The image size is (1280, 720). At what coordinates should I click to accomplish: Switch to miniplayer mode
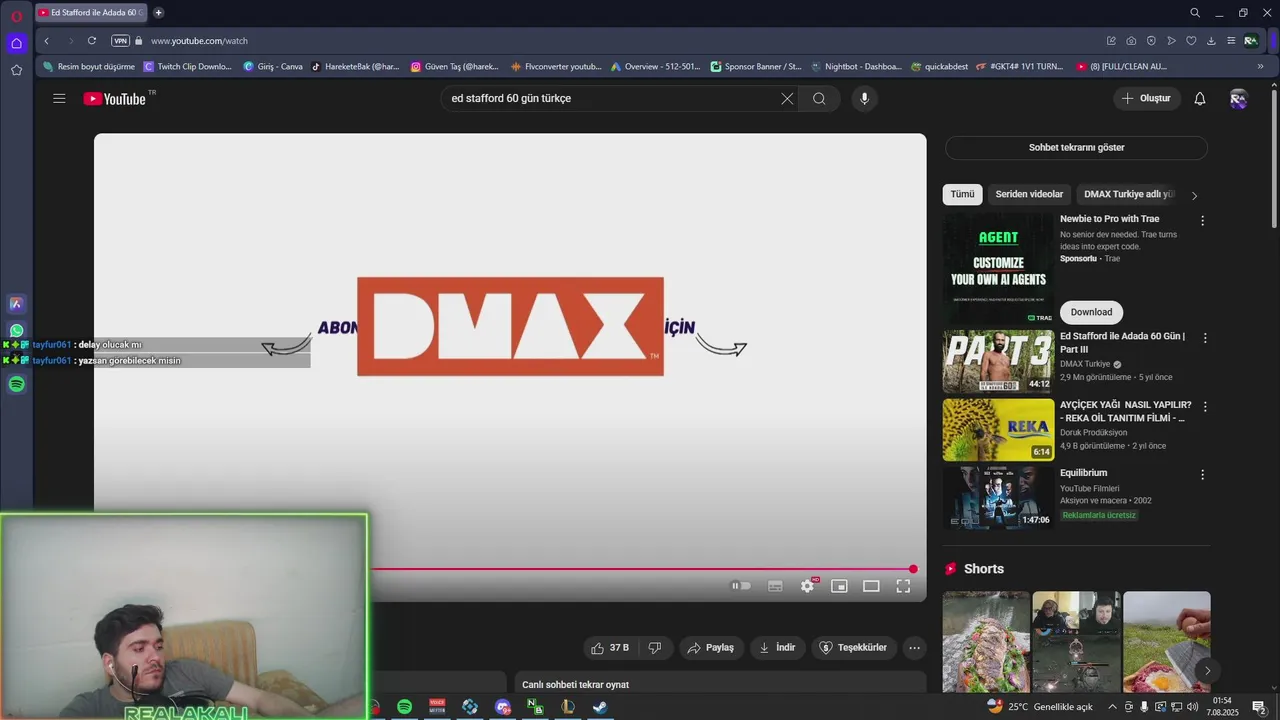839,586
